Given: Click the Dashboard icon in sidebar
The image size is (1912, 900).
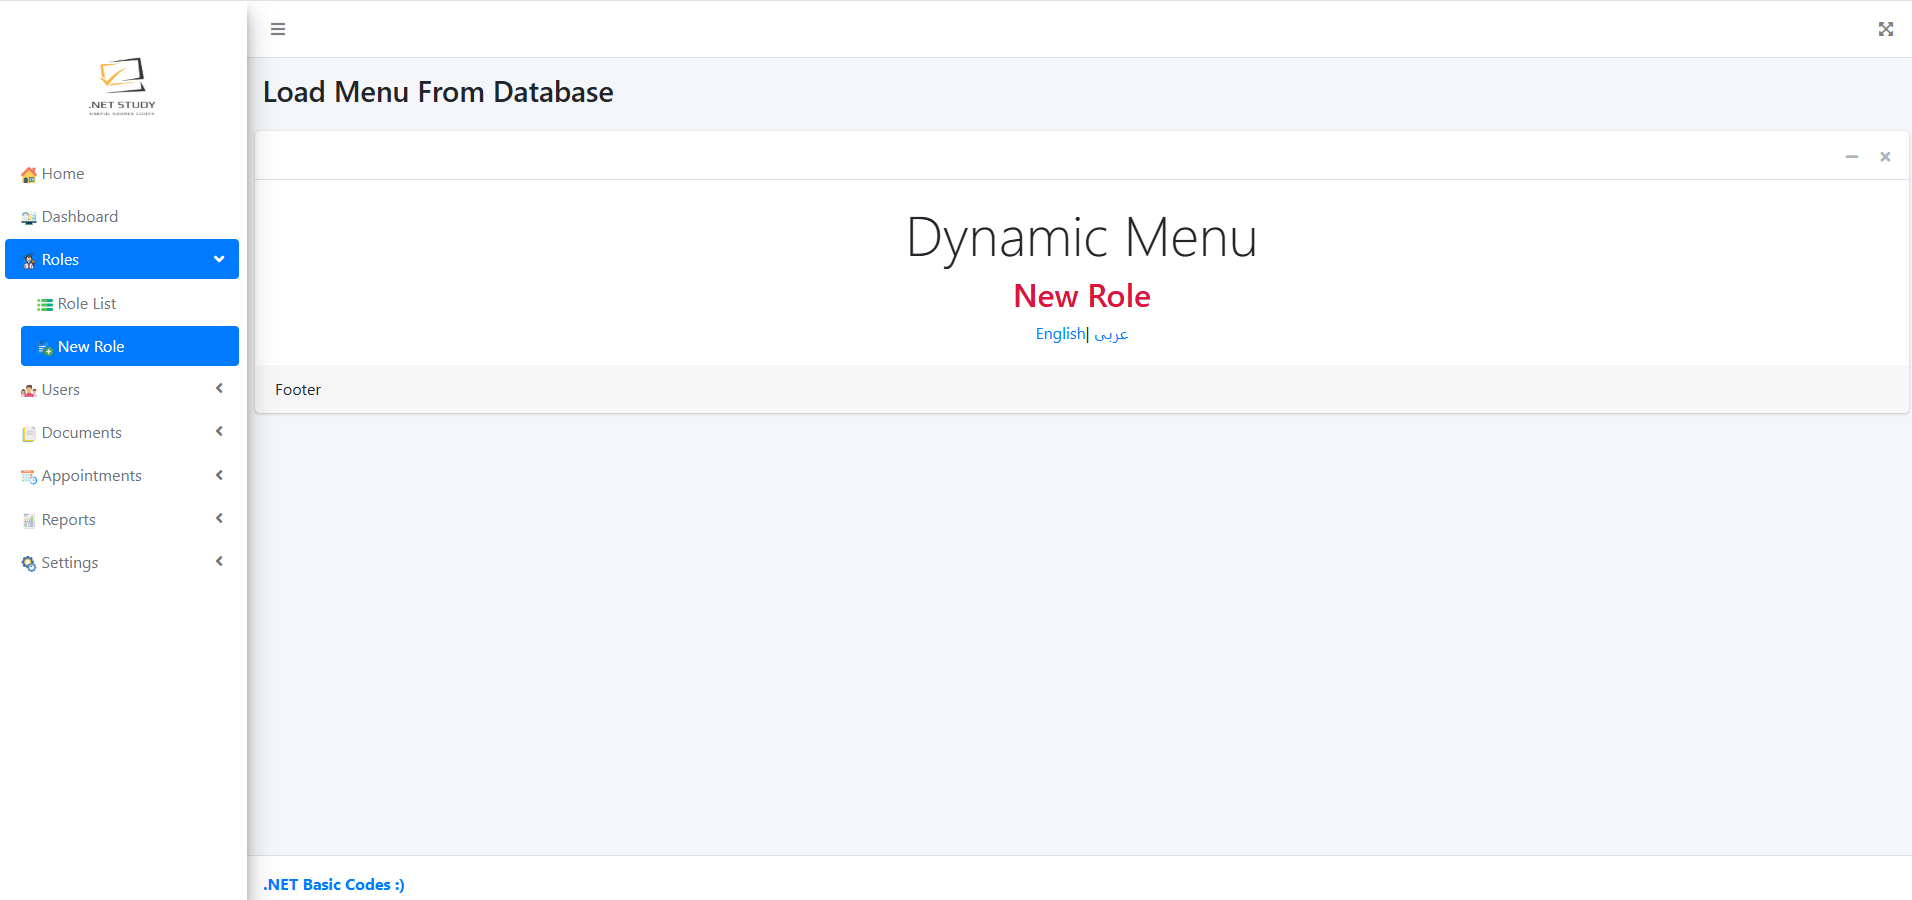Looking at the screenshot, I should click(x=29, y=218).
